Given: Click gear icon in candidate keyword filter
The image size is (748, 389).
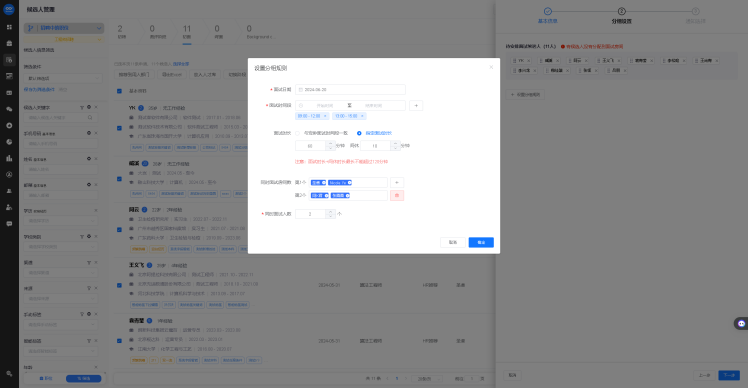Looking at the screenshot, I should click(x=89, y=107).
